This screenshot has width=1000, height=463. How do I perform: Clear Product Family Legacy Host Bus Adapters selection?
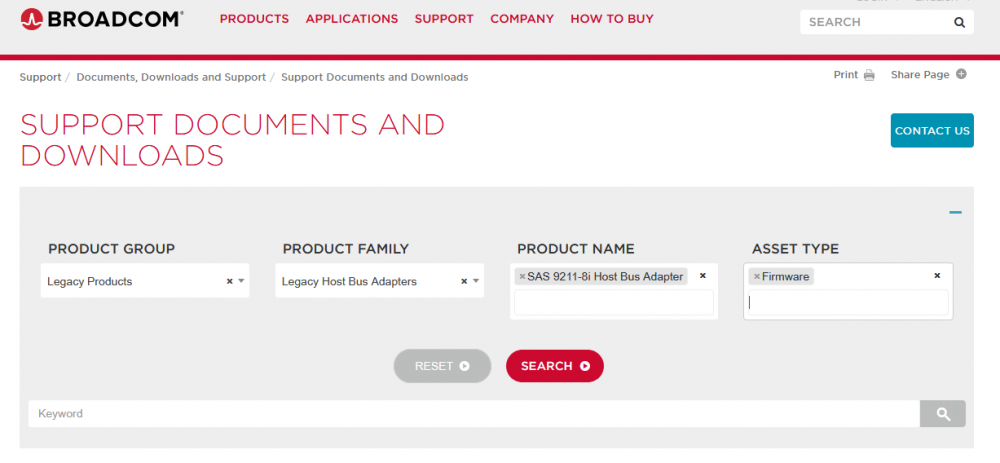464,281
